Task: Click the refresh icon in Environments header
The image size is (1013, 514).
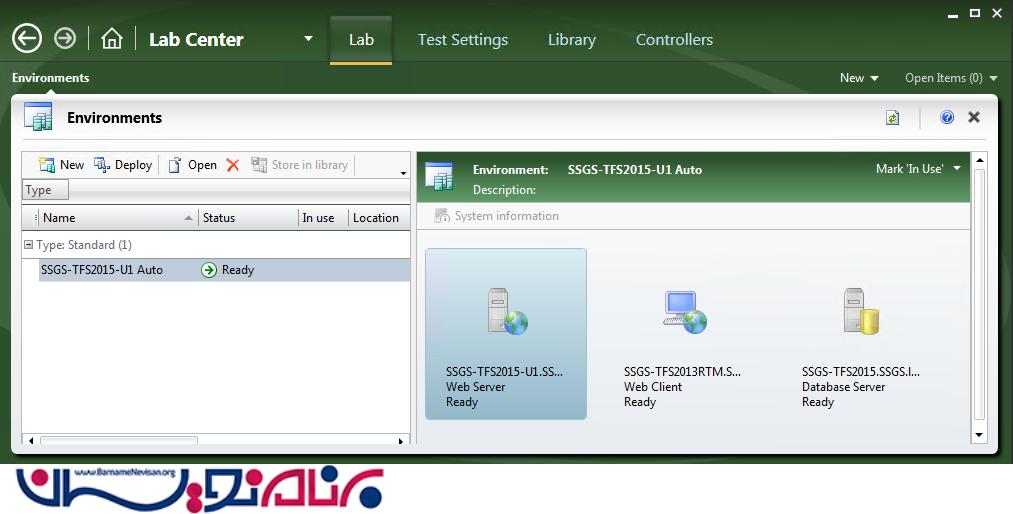Action: pyautogui.click(x=892, y=118)
